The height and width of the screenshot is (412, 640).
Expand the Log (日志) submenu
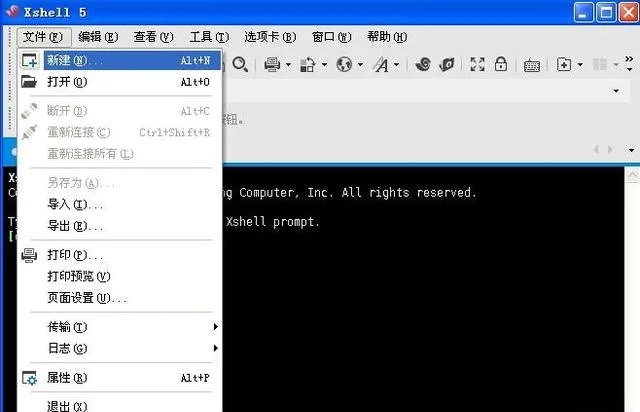(x=120, y=348)
